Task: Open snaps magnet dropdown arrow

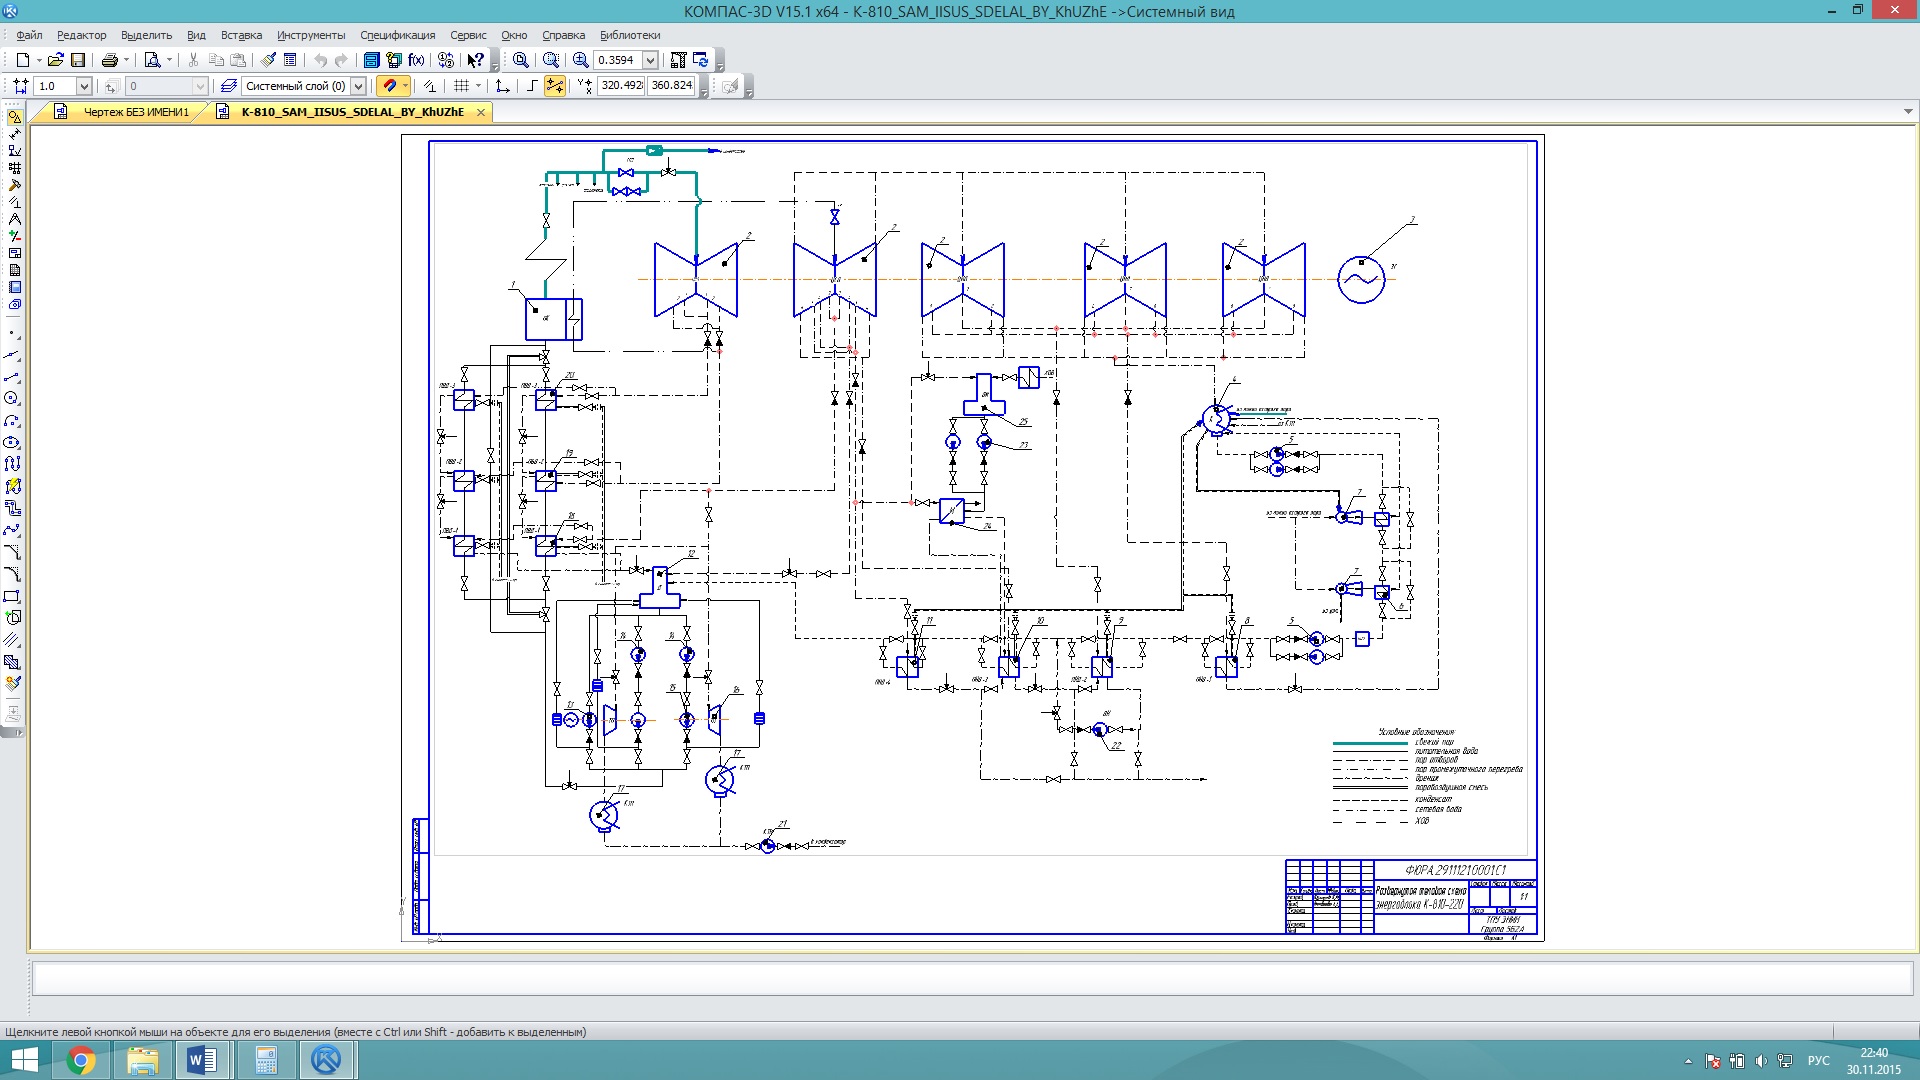Action: pyautogui.click(x=405, y=86)
